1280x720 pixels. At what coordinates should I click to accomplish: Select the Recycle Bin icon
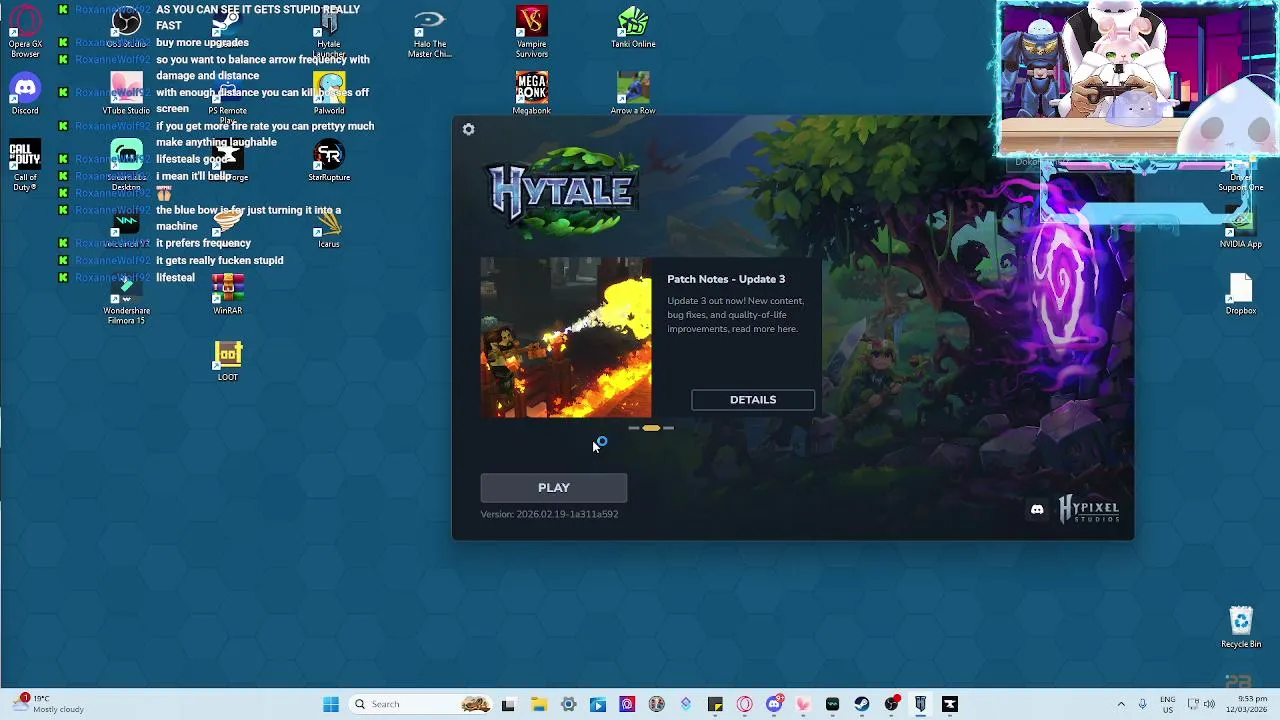1241,627
